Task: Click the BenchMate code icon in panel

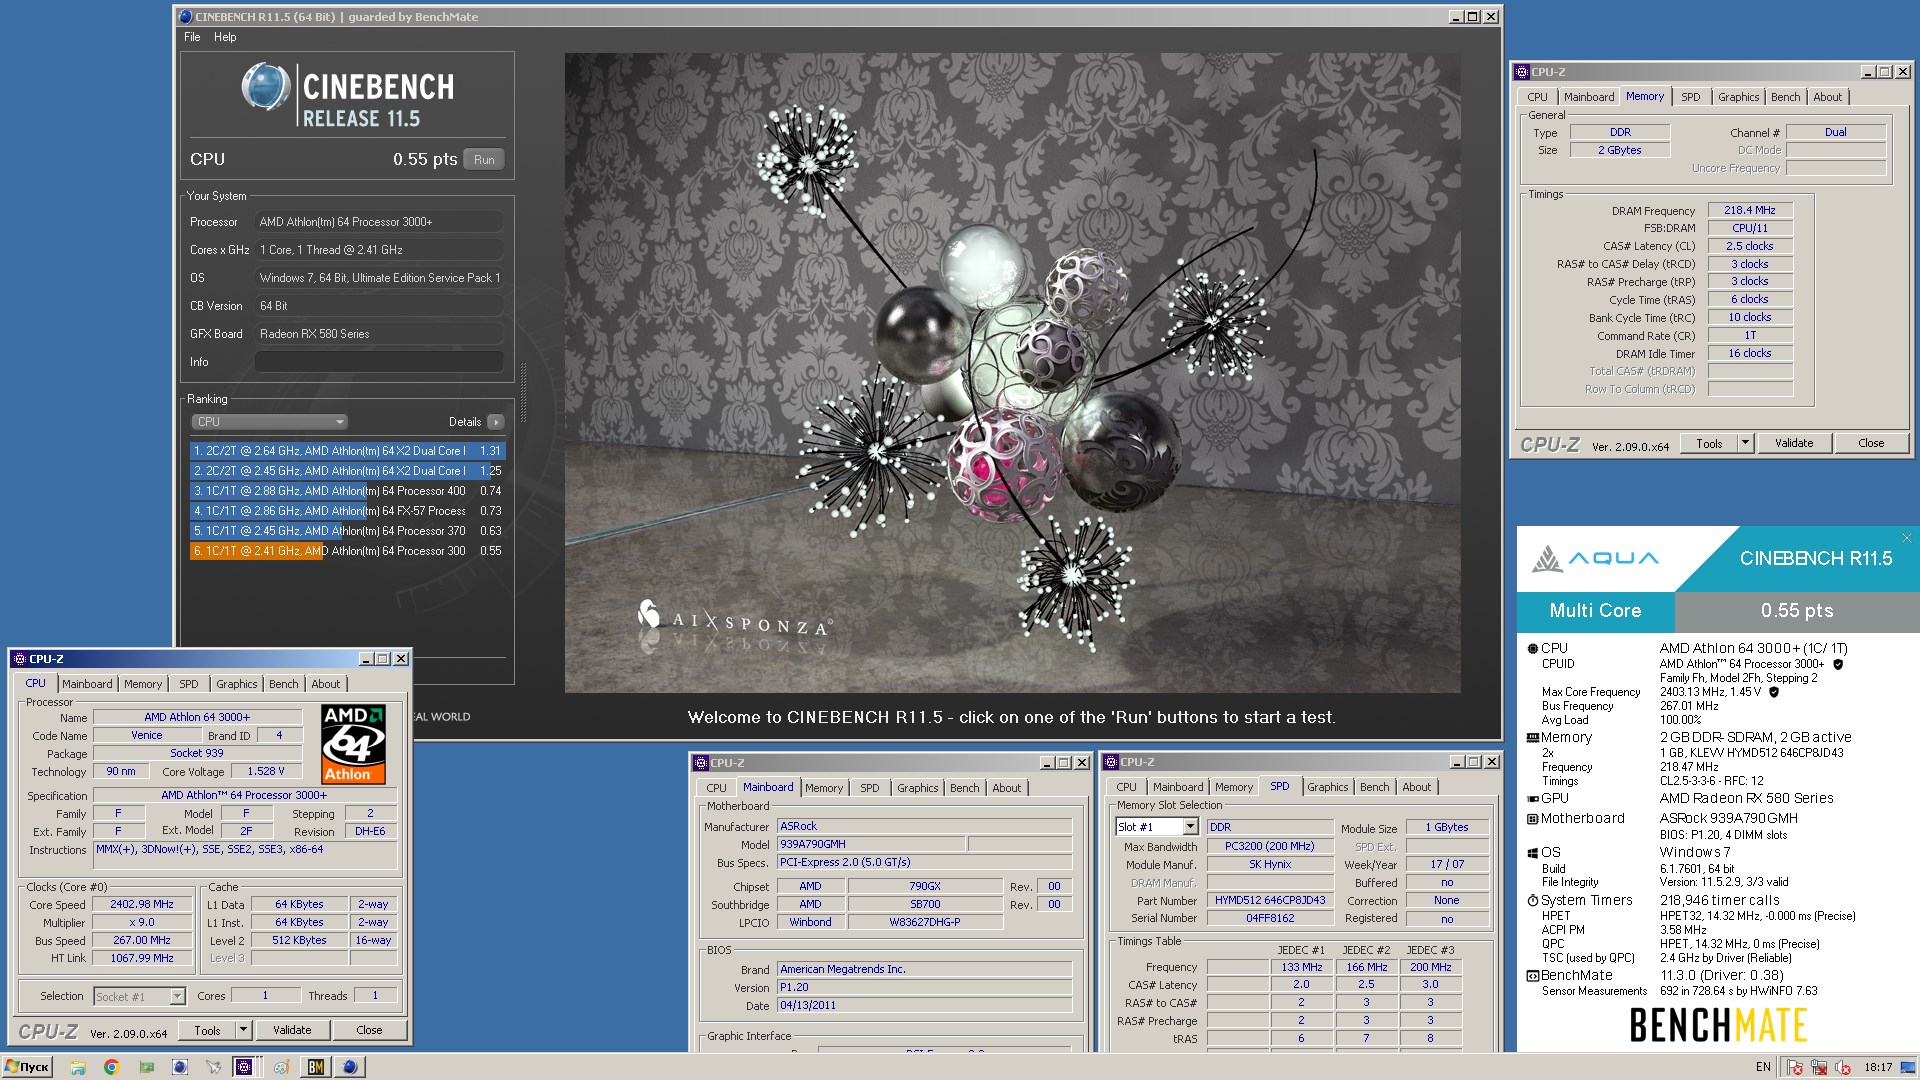Action: [x=1532, y=976]
